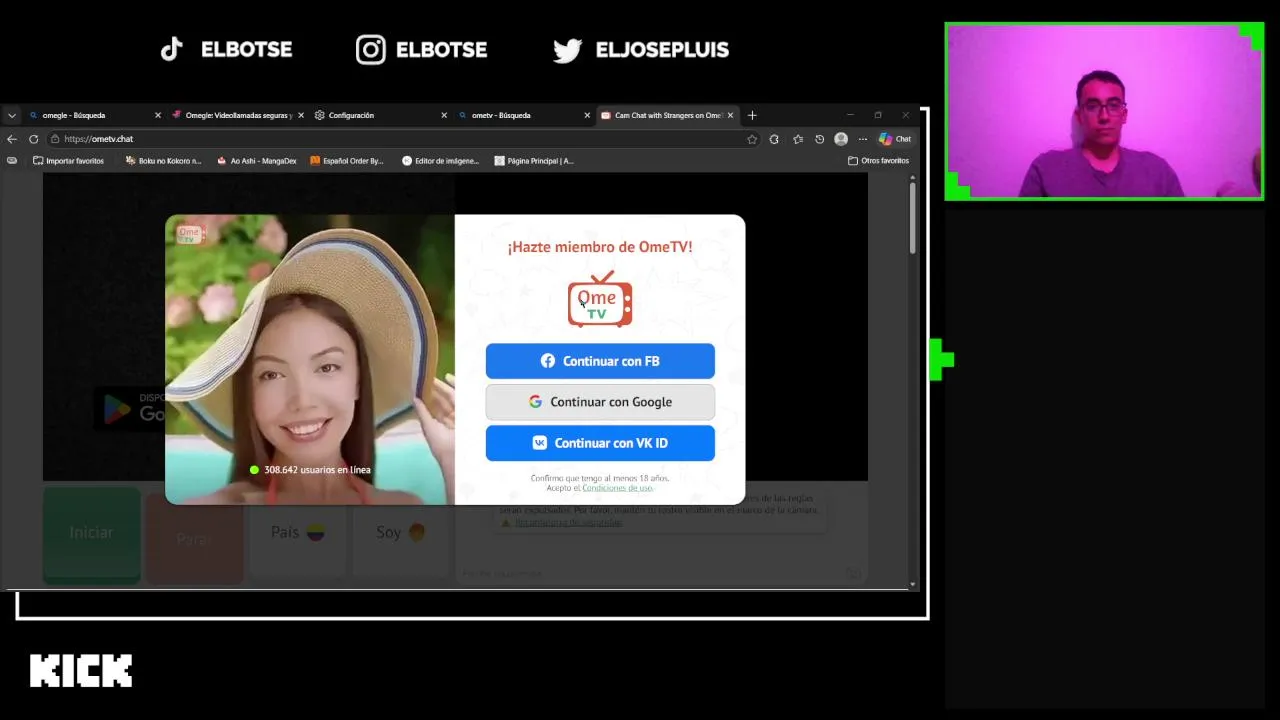1280x720 pixels.
Task: Click the streamer webcam feed
Action: 1104,111
